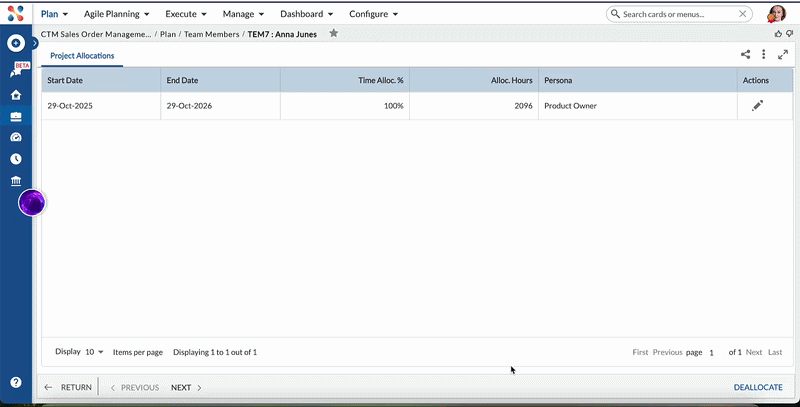Select the Product Owner persona cell
Viewport: 800px width, 407px height.
[x=638, y=106]
